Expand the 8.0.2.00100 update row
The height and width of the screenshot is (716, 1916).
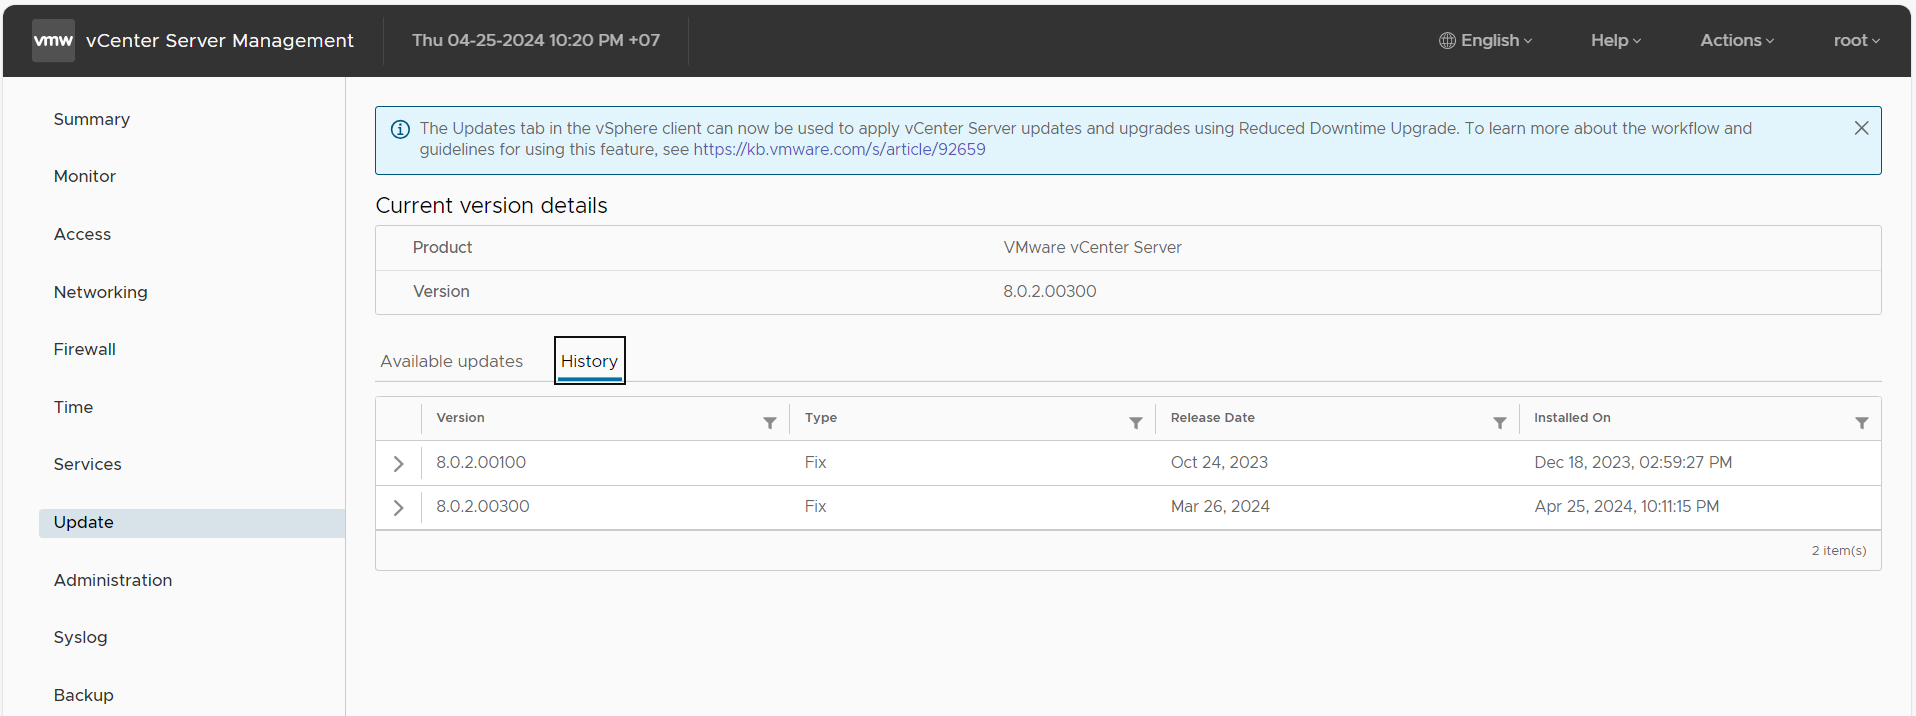pyautogui.click(x=398, y=464)
